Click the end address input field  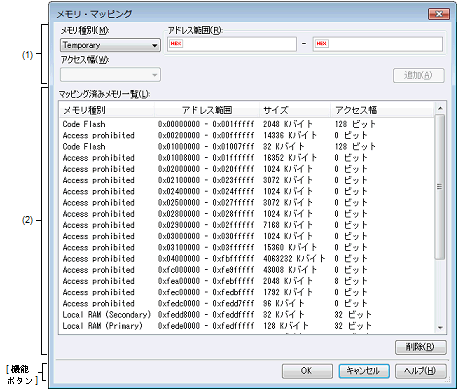point(378,44)
